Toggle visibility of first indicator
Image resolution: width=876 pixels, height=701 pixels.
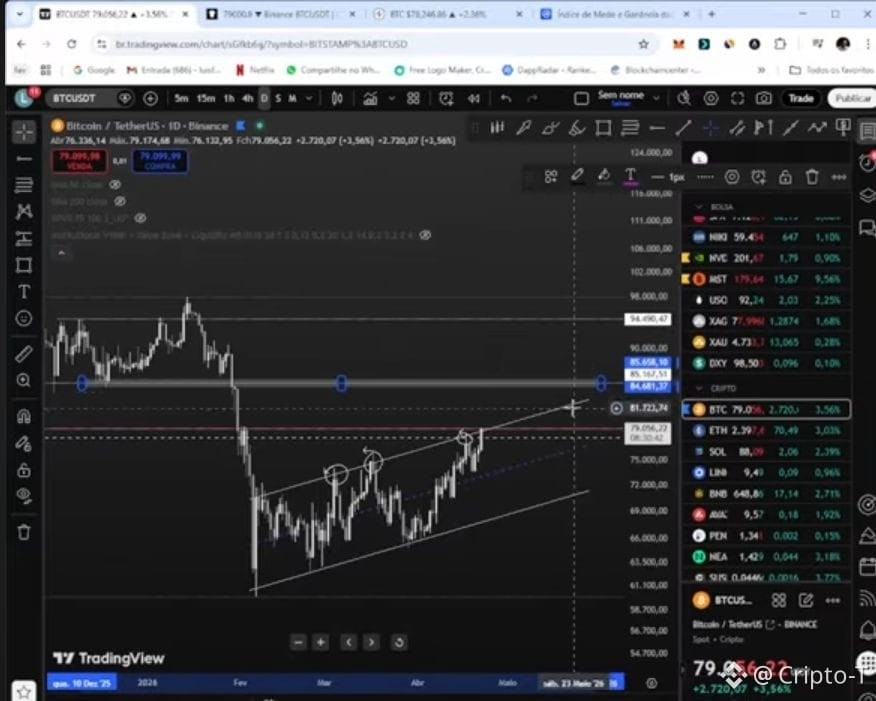click(x=115, y=184)
